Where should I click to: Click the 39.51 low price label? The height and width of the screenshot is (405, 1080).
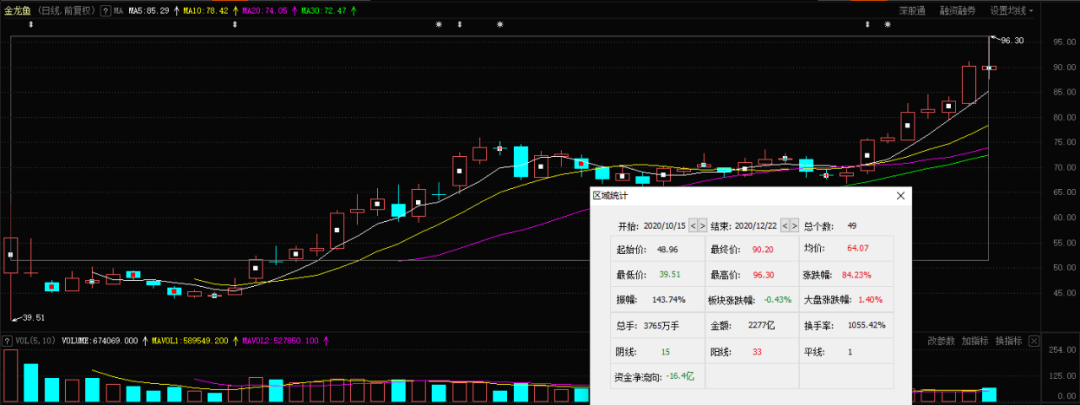[34, 318]
